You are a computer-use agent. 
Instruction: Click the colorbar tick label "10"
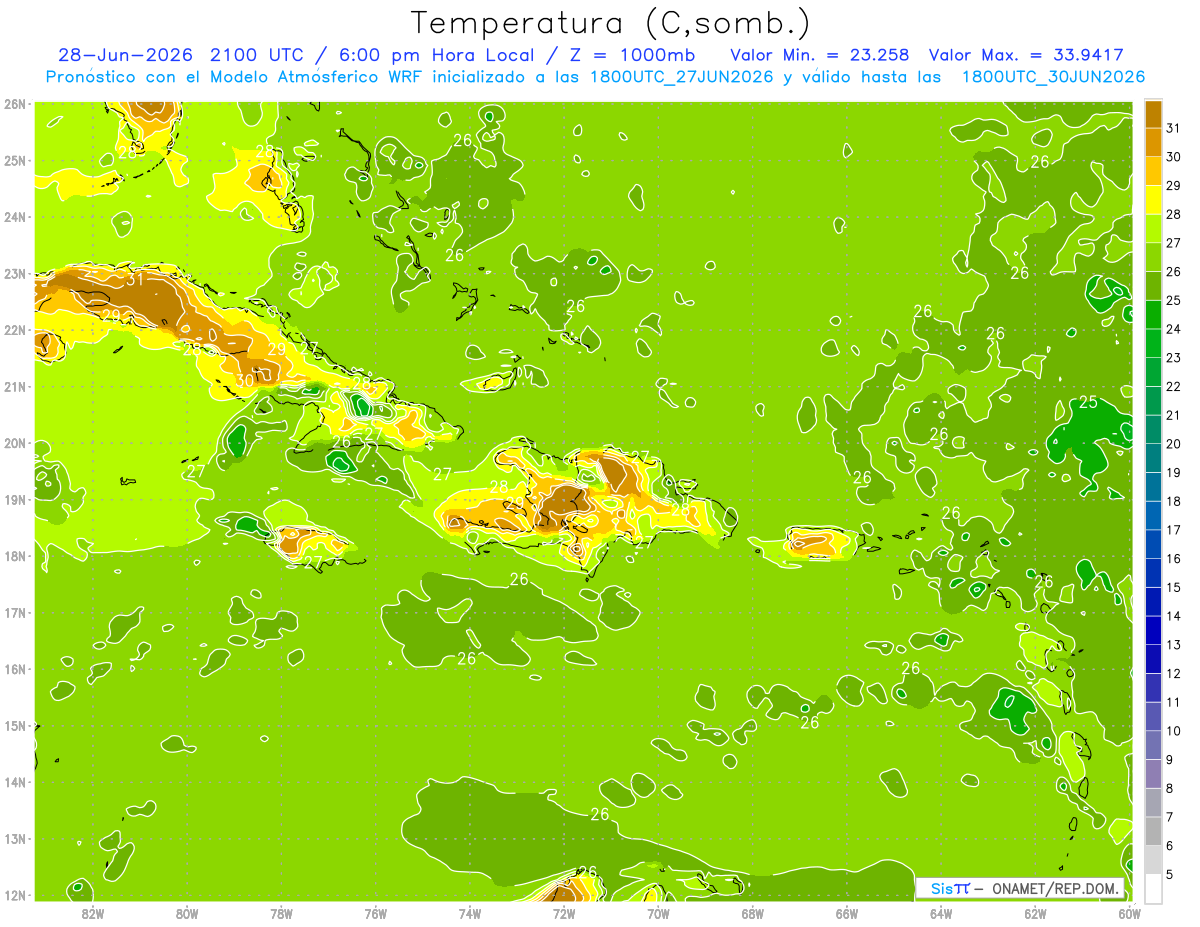[x=1174, y=731]
